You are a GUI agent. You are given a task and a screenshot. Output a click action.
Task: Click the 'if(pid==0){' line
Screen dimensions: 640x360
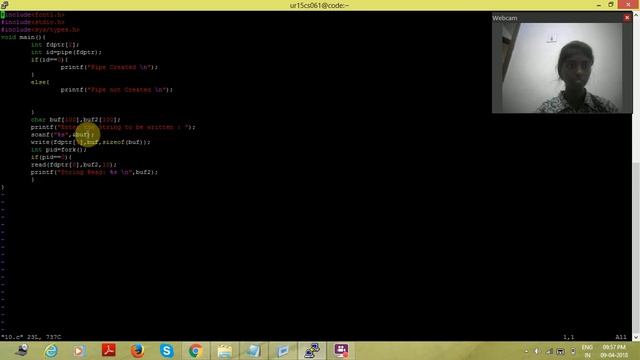(51, 157)
